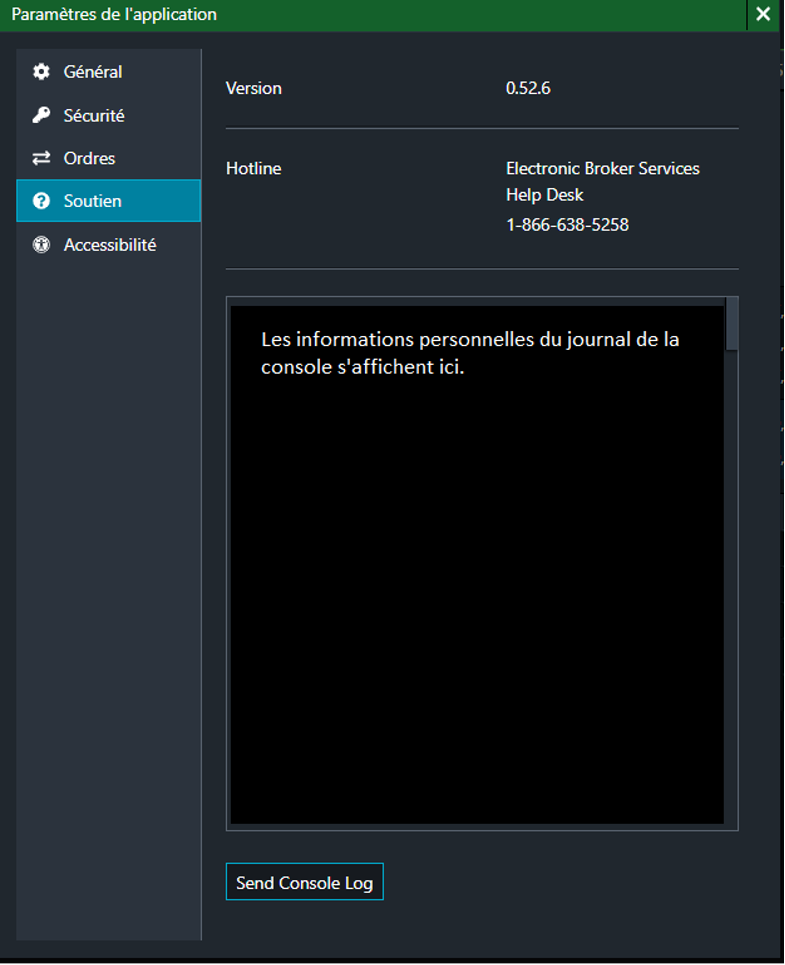Click the version number 0.52.6
Screen dimensions: 785x965
(528, 88)
